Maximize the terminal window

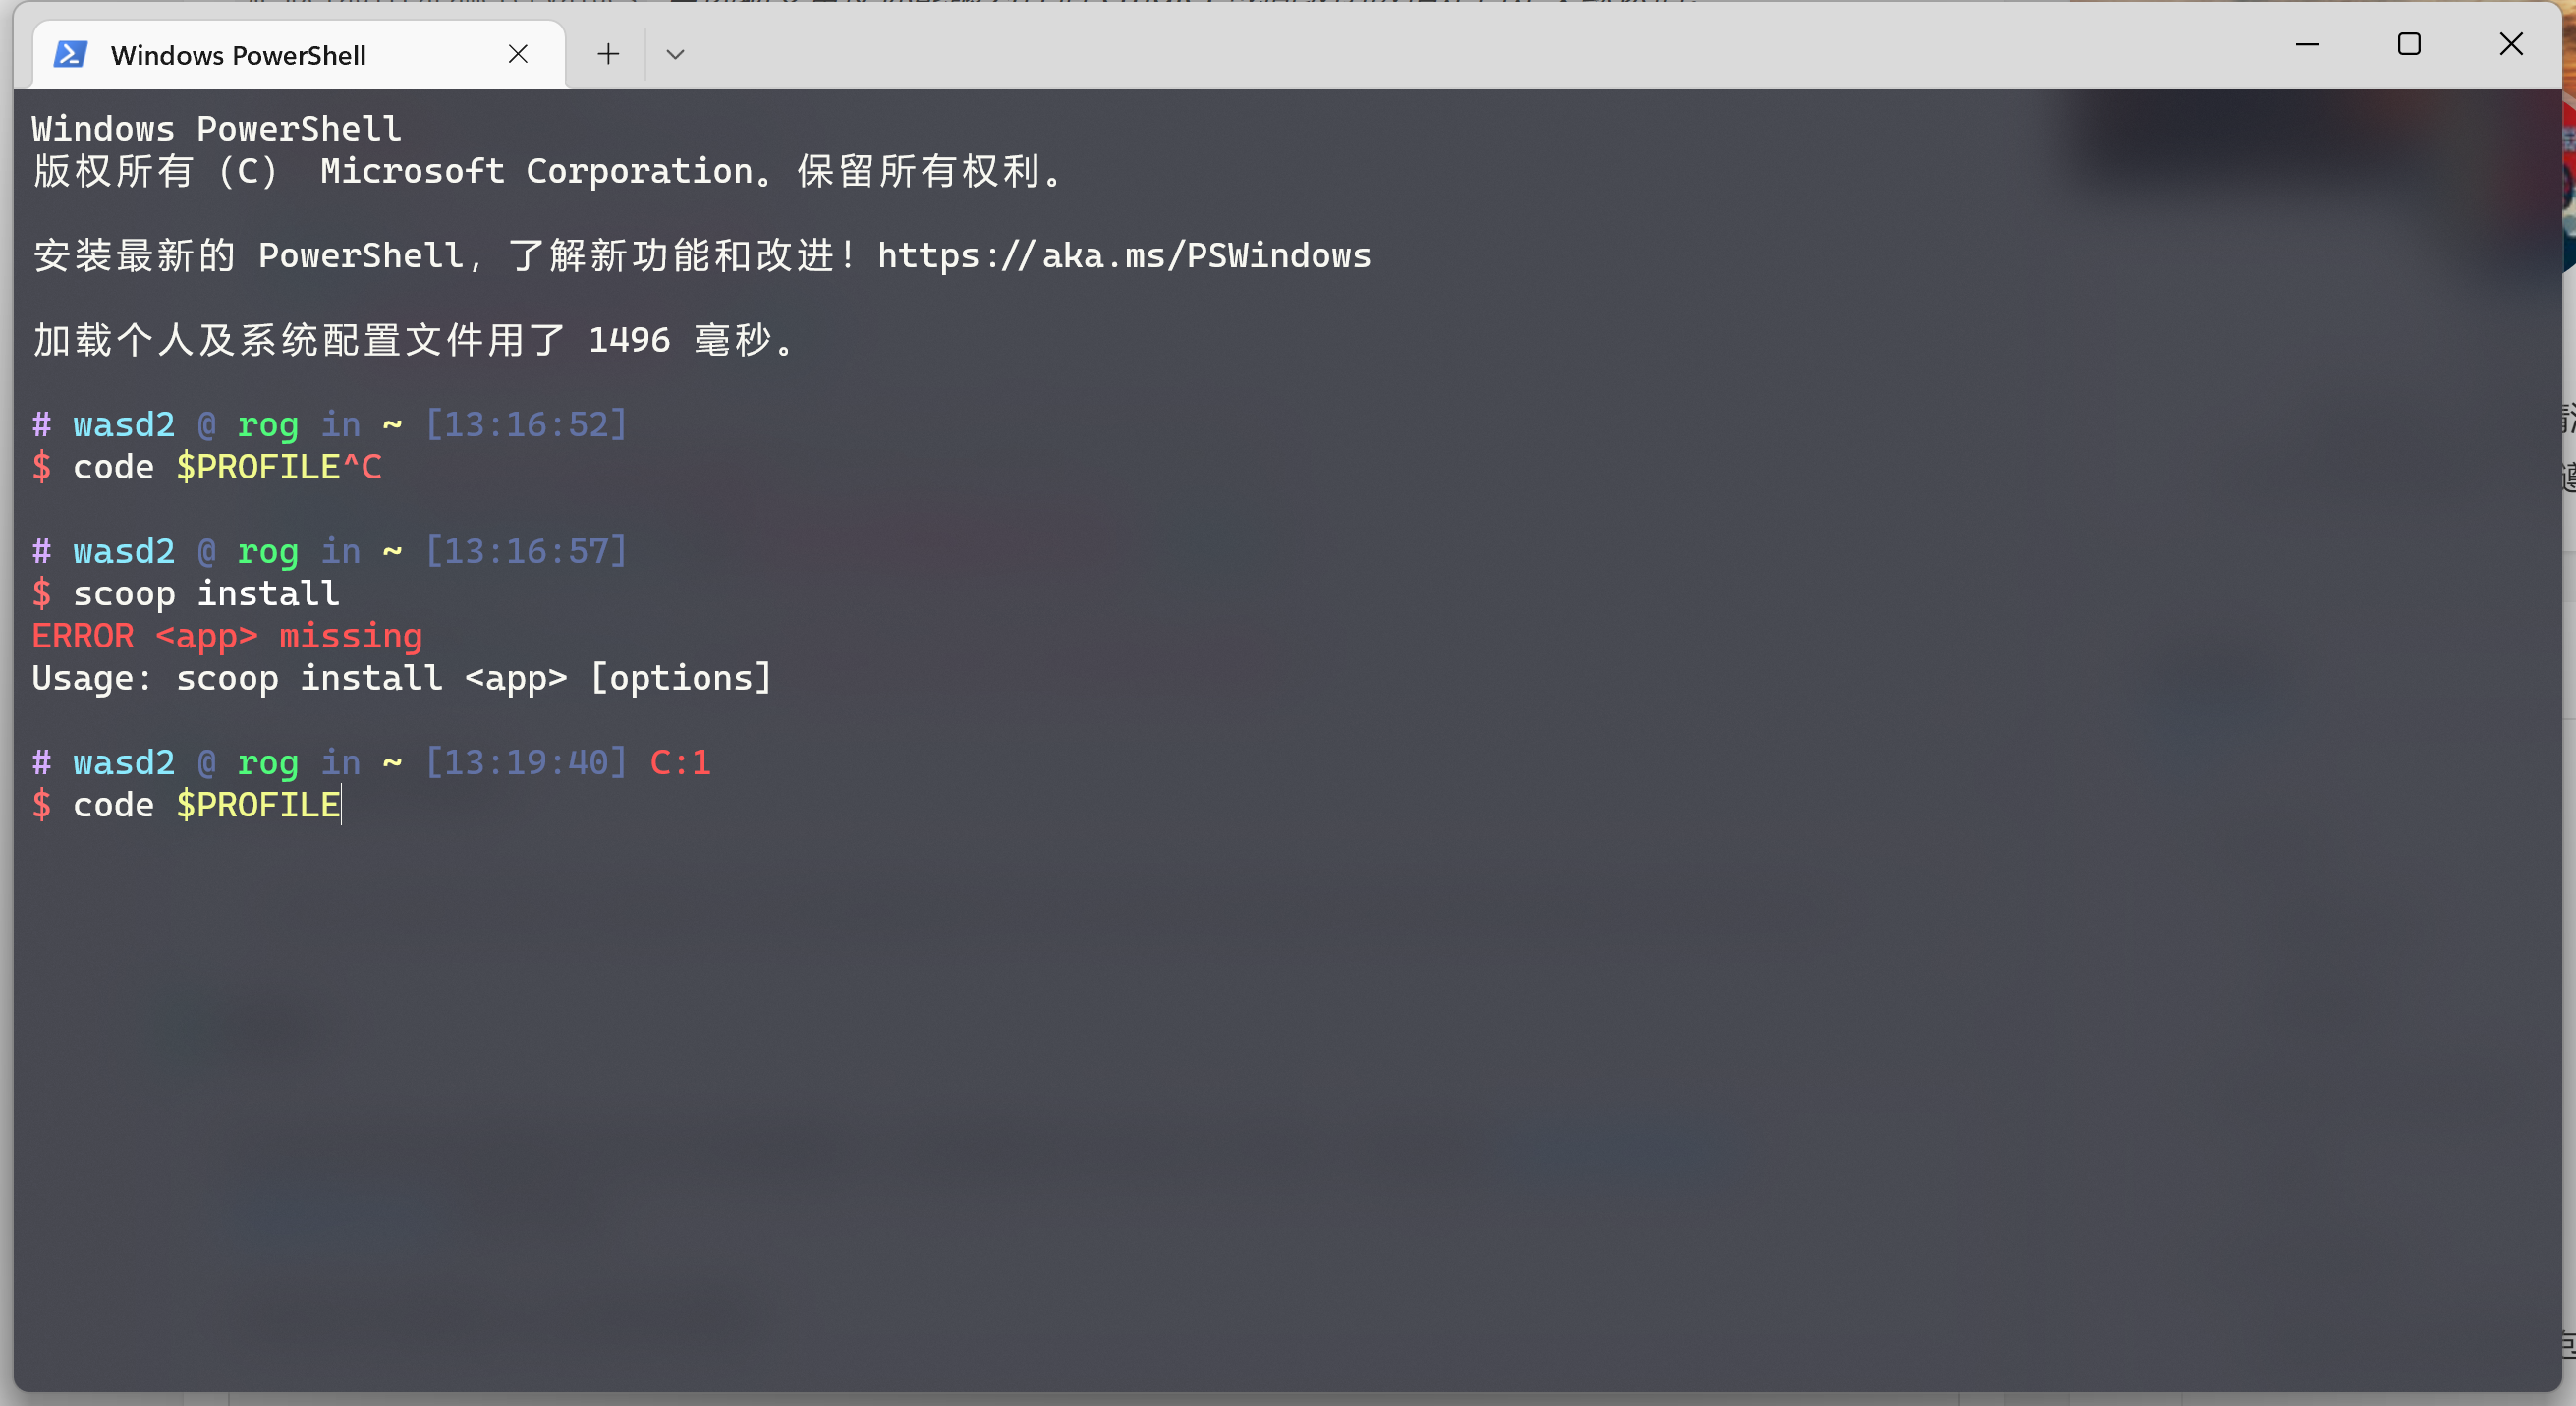point(2409,44)
